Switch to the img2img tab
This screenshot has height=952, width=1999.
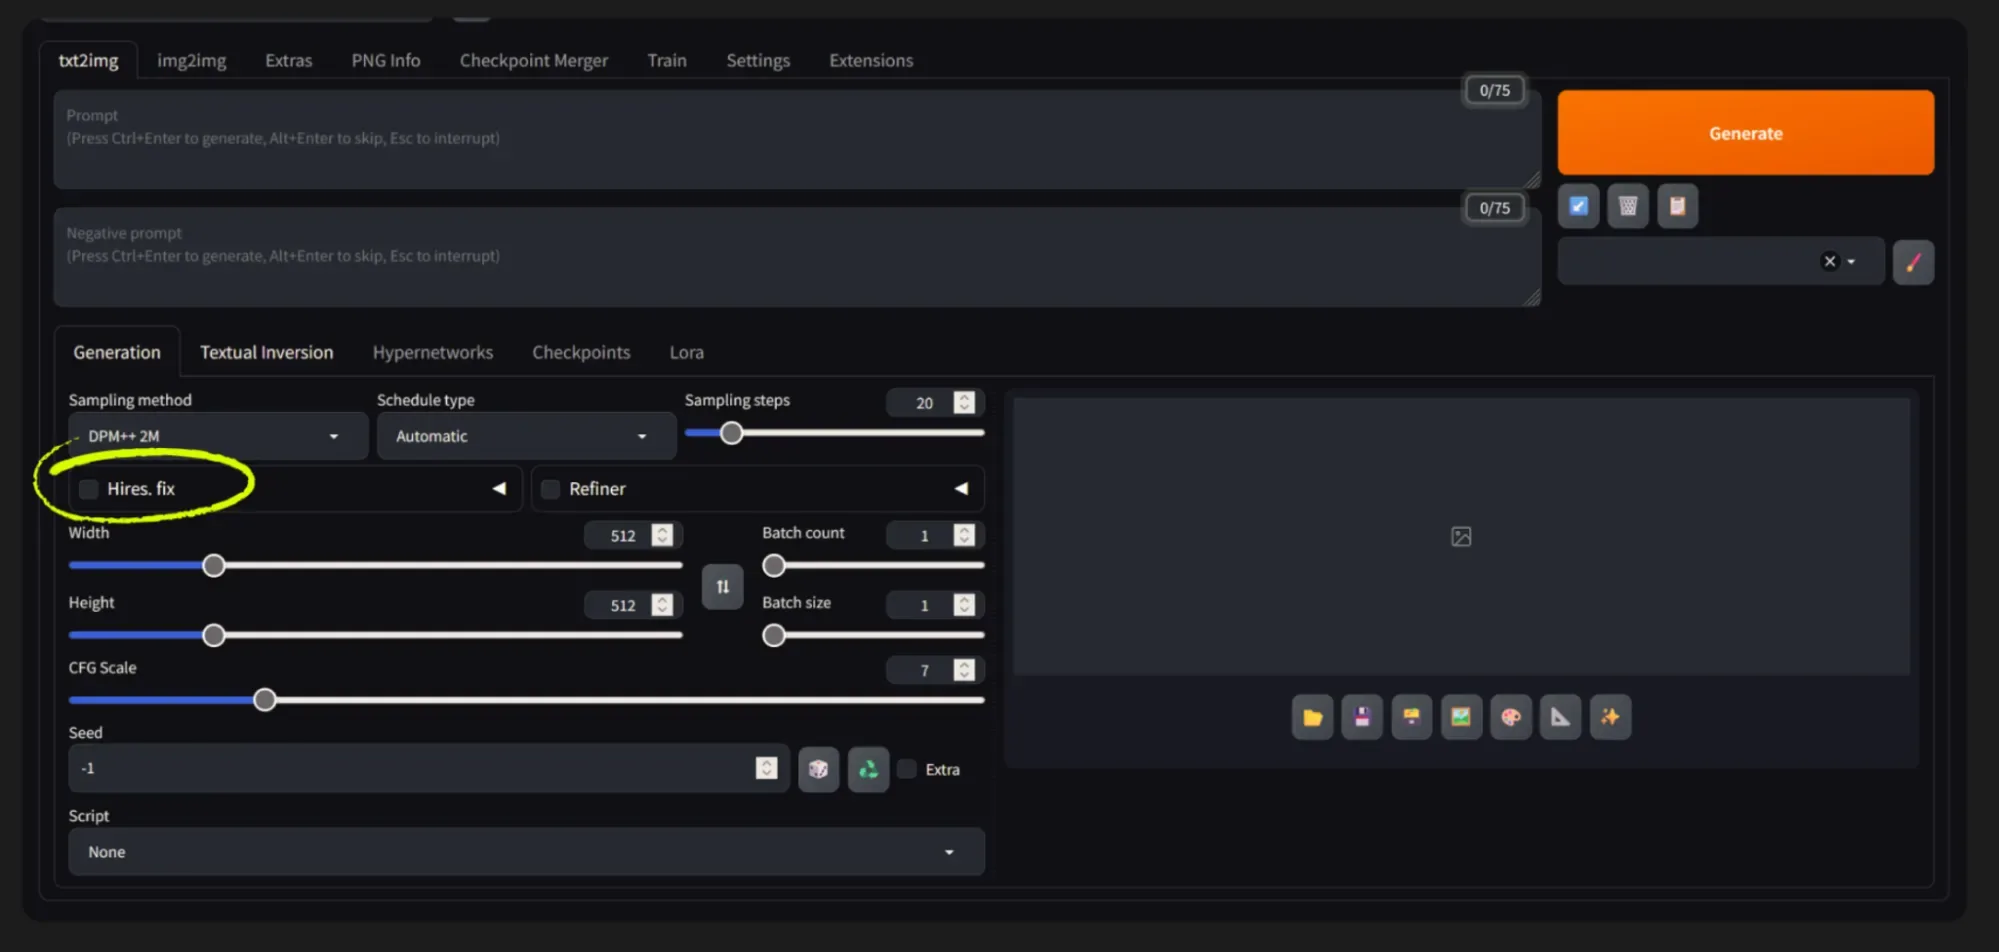click(191, 60)
